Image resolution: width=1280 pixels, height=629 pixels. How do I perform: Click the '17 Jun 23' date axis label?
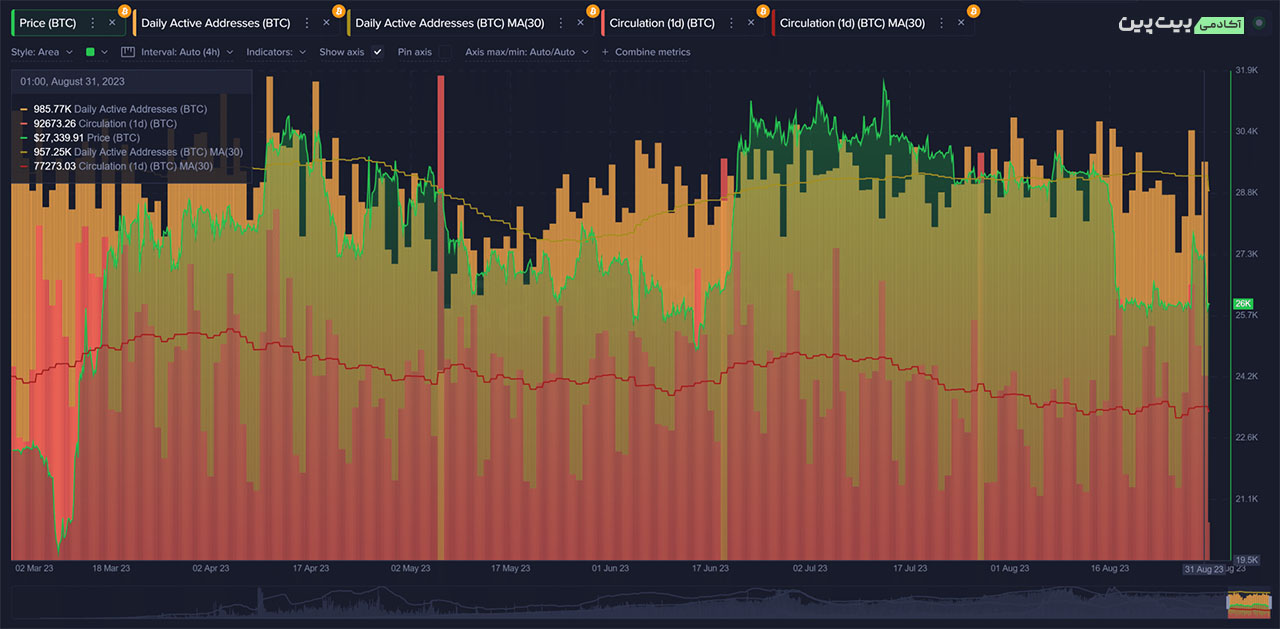point(710,568)
